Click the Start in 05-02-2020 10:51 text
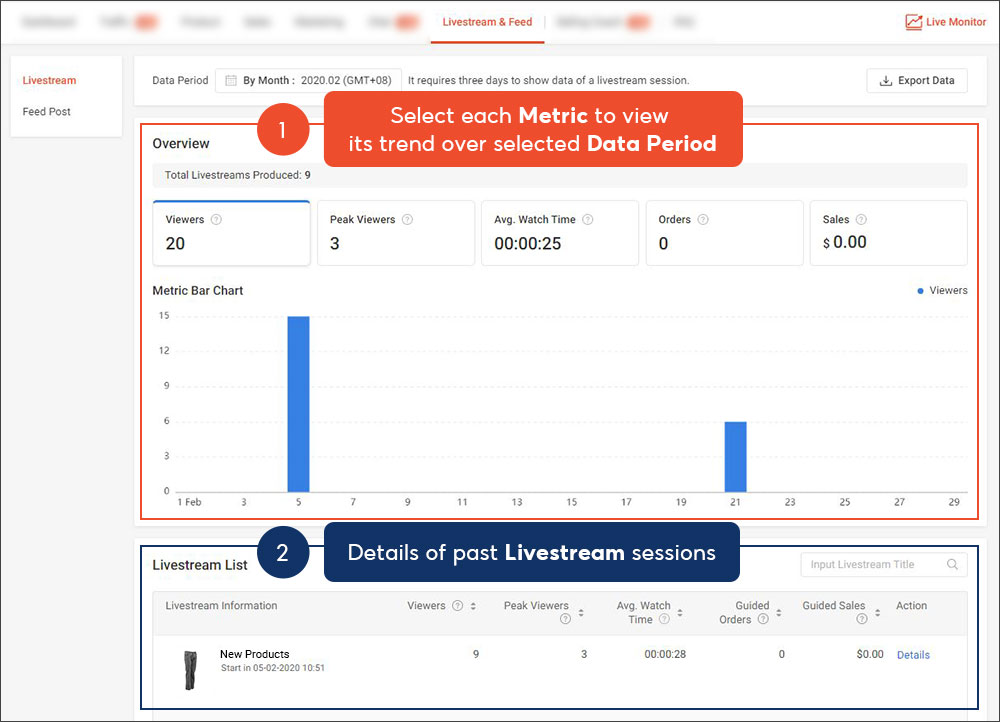Screen dimensions: 1000x722 (272, 668)
